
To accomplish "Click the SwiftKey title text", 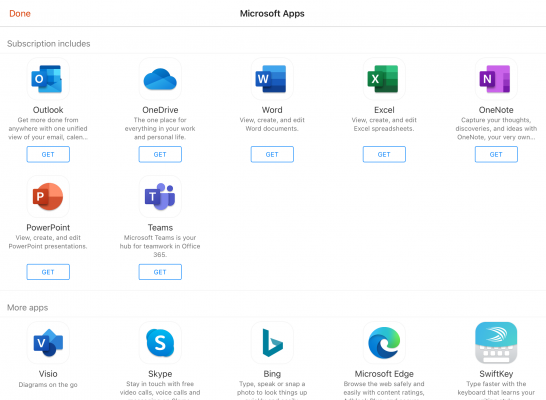I will coord(496,374).
